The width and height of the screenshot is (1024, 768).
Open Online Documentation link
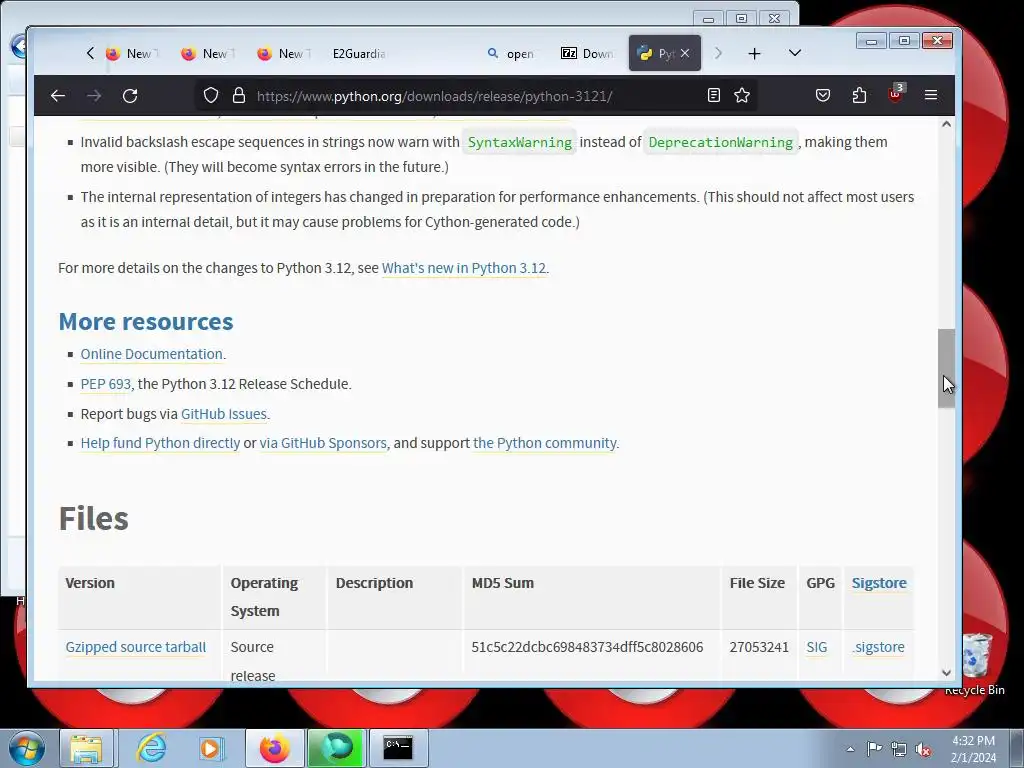[x=152, y=354]
